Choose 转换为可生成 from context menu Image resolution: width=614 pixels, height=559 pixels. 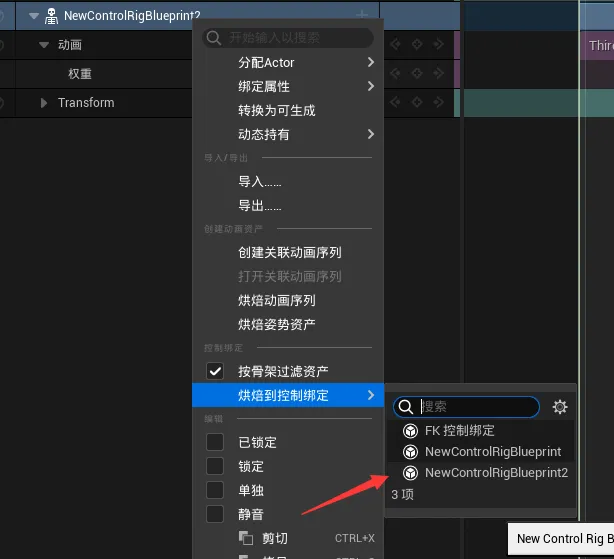point(277,110)
